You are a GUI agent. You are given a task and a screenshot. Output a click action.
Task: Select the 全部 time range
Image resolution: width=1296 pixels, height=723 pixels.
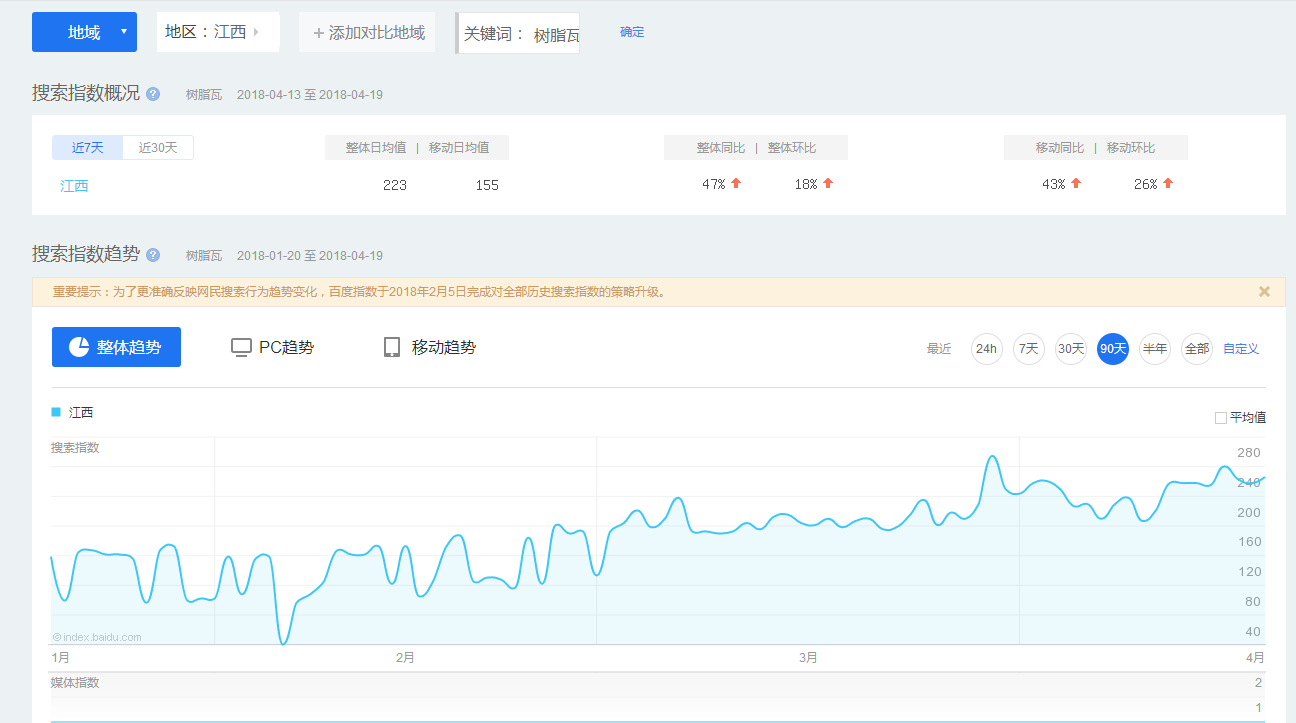(1196, 348)
